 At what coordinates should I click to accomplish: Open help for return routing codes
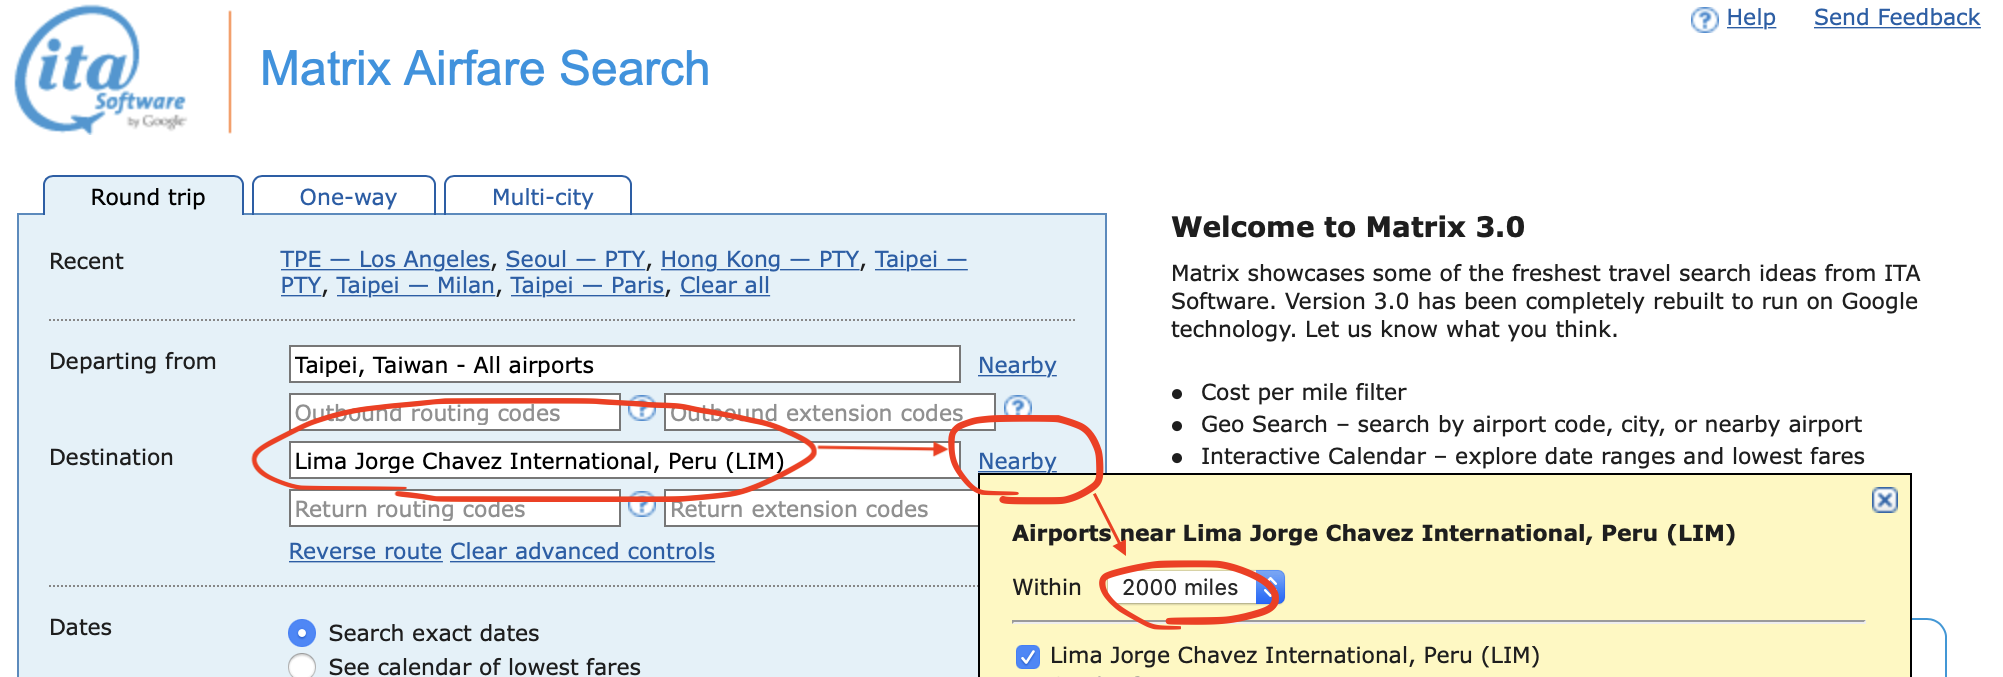pyautogui.click(x=642, y=505)
